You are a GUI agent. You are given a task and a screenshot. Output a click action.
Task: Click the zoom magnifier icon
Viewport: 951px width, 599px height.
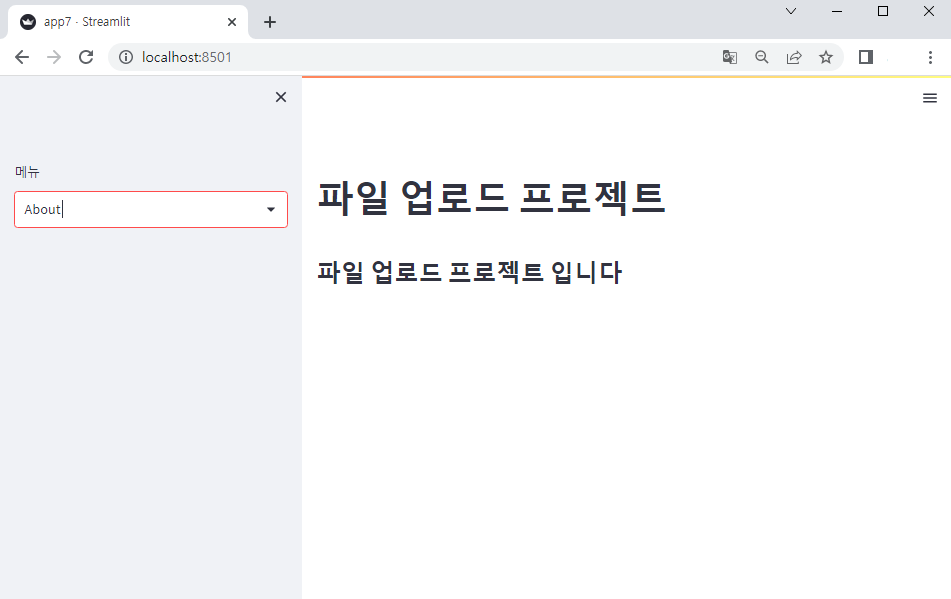click(762, 57)
